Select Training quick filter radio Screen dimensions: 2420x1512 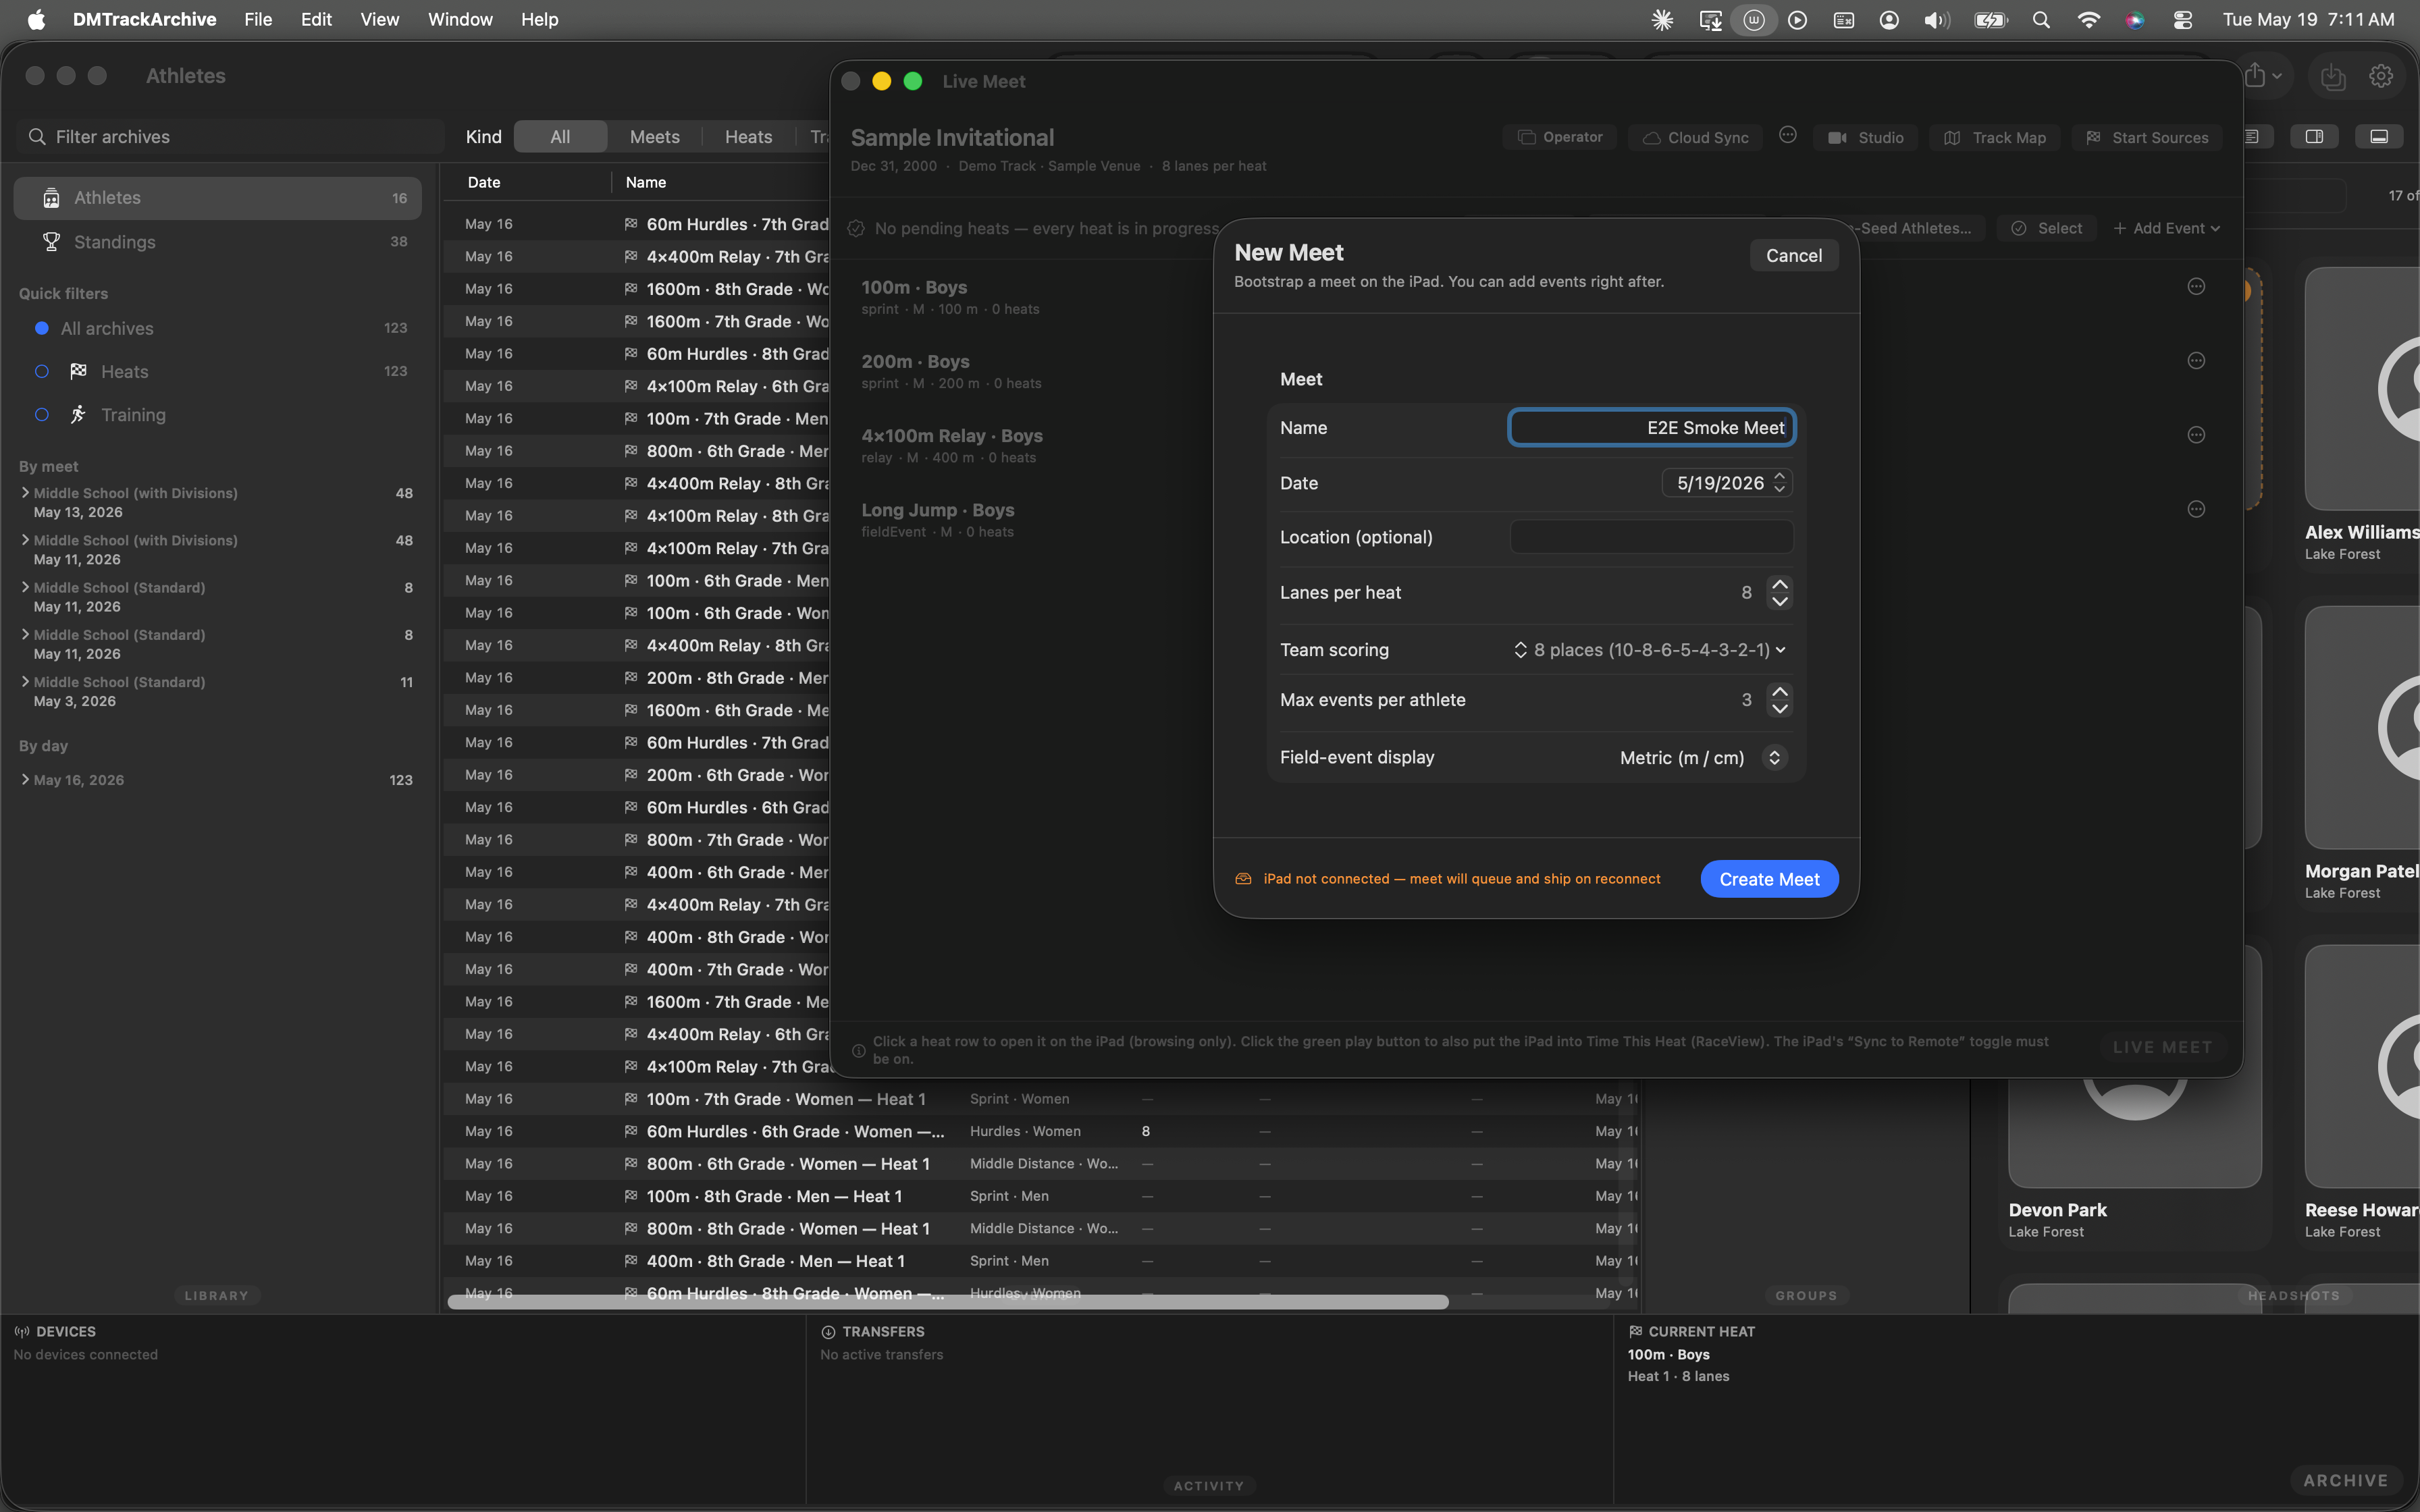click(x=42, y=414)
